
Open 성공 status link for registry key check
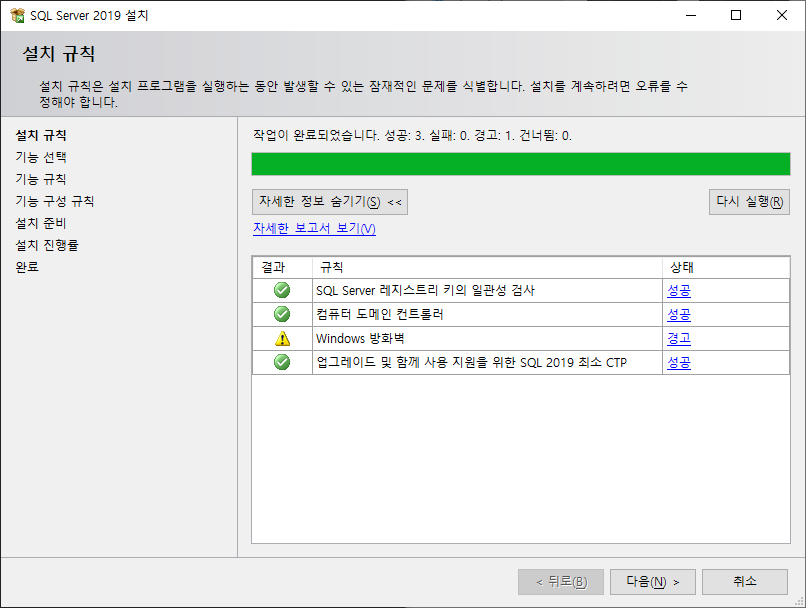679,290
